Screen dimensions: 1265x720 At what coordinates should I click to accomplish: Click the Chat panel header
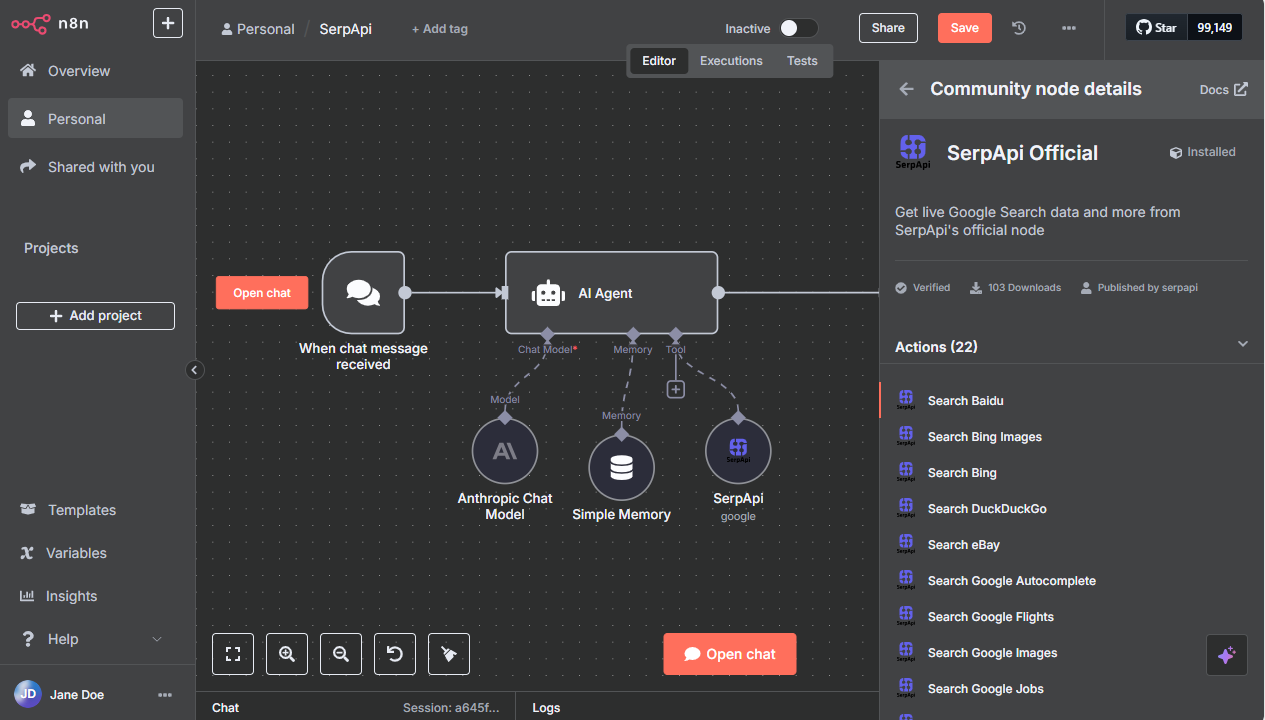[x=226, y=708]
